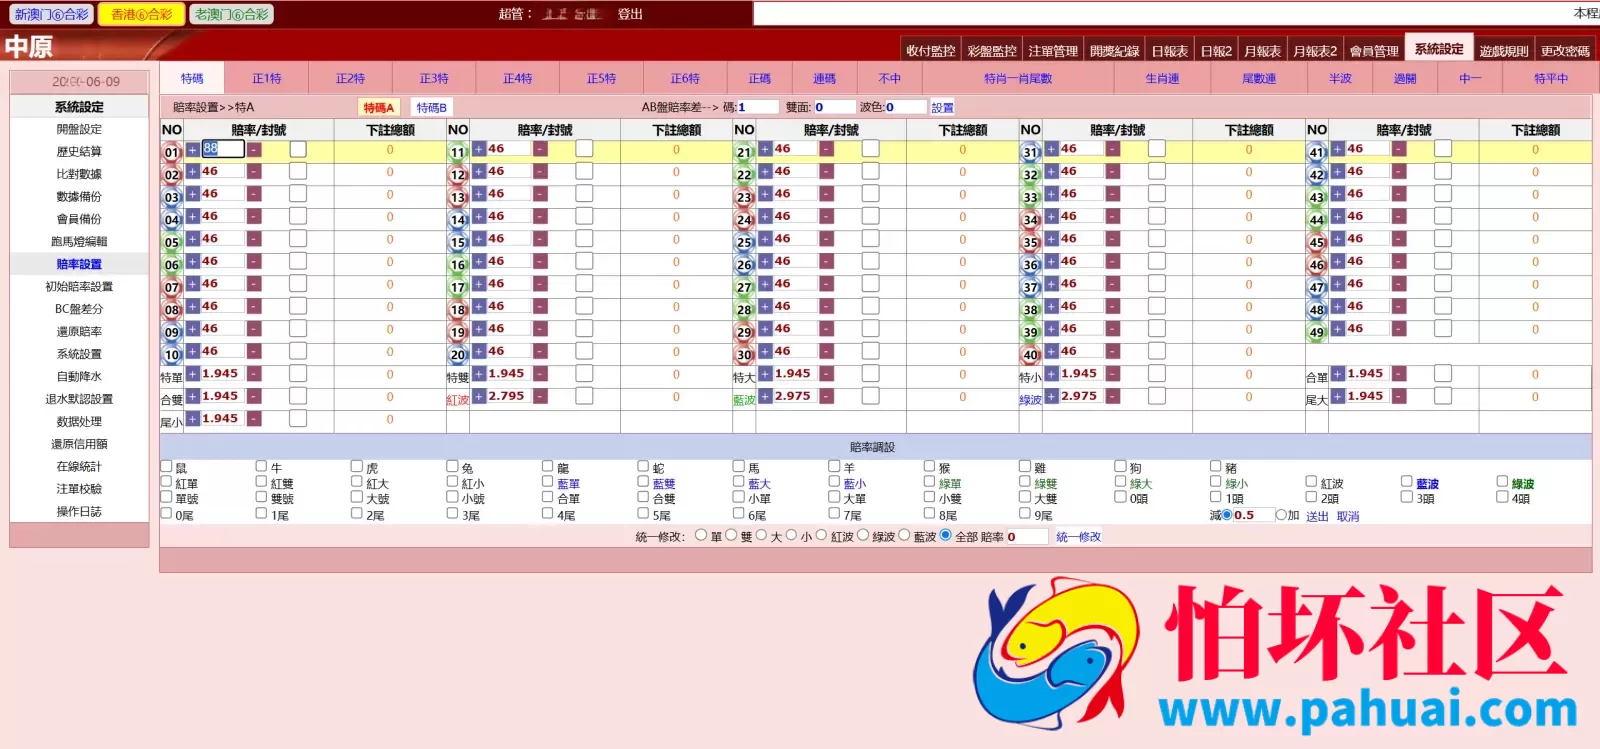Screen dimensions: 1600x749
Task: Click the 送出 submit link
Action: [1318, 517]
